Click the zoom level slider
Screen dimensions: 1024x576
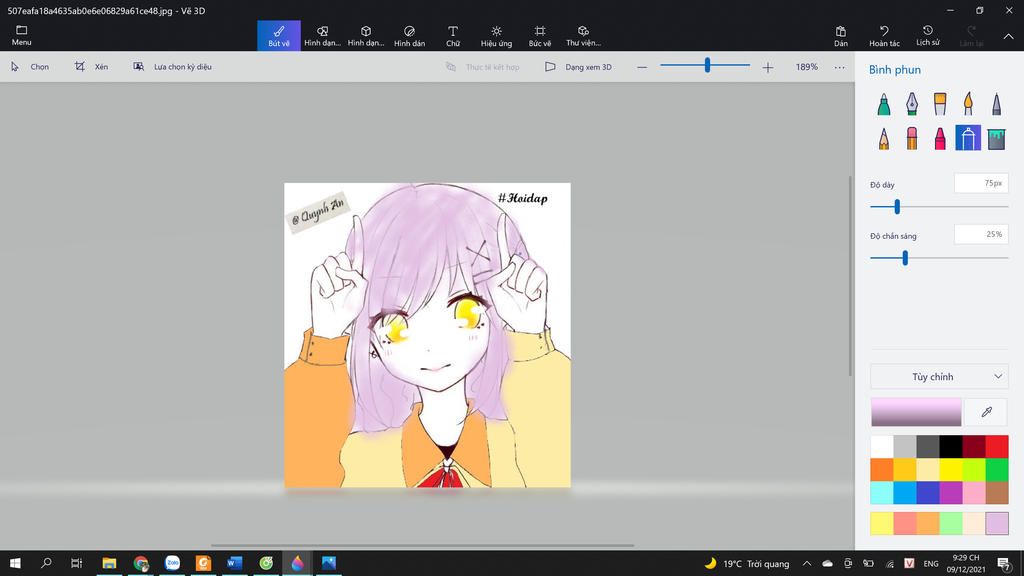705,65
